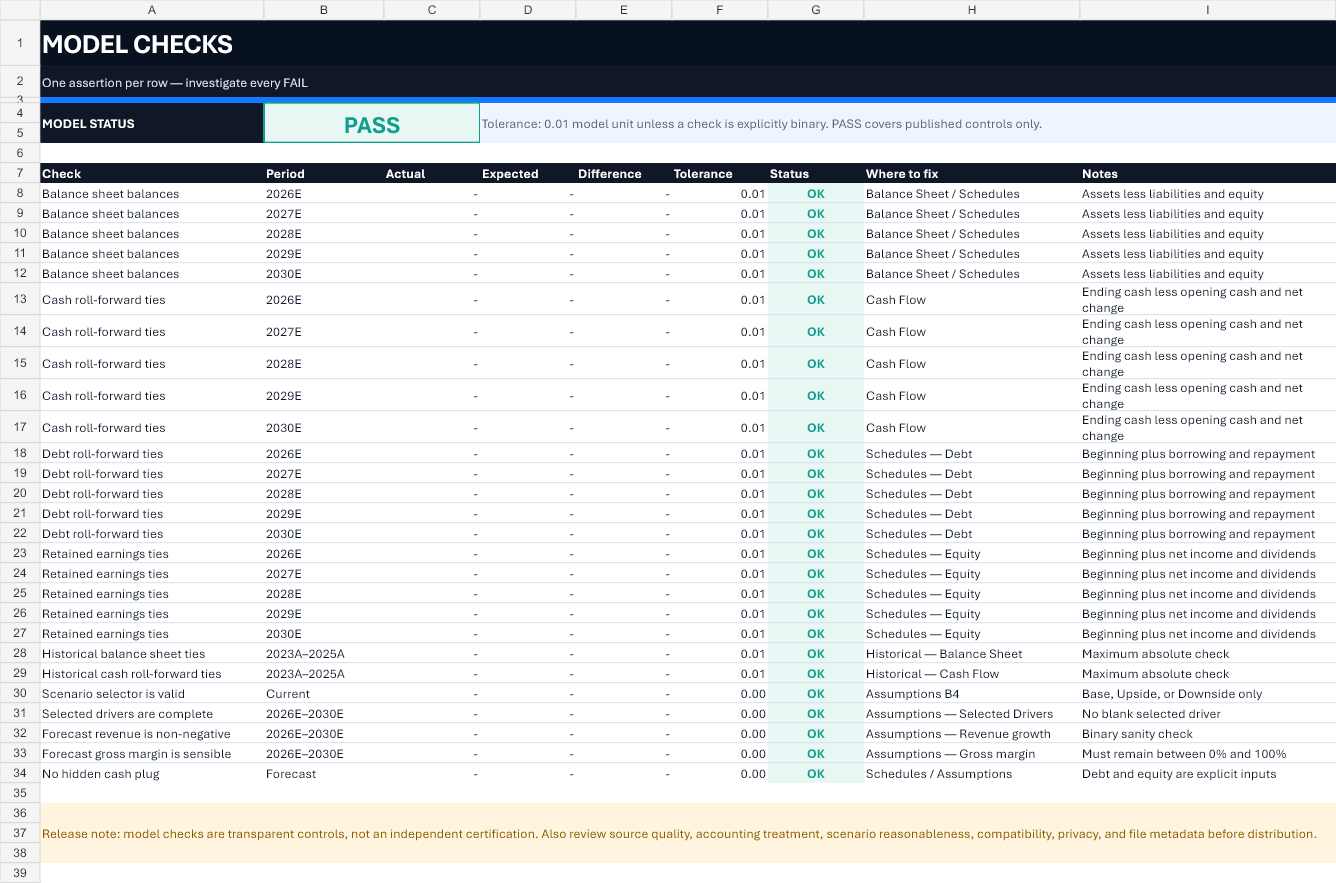Select column G header
Image resolution: width=1336 pixels, height=883 pixels.
816,10
